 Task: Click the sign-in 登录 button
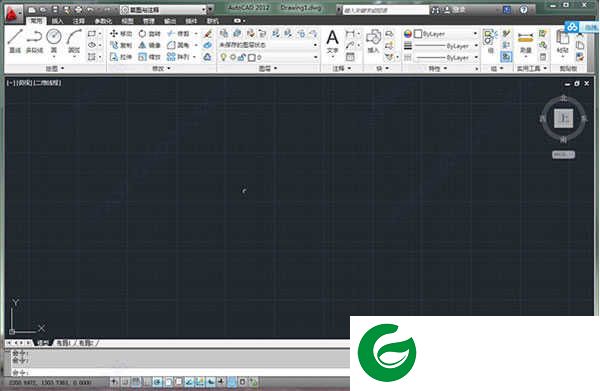[x=455, y=10]
